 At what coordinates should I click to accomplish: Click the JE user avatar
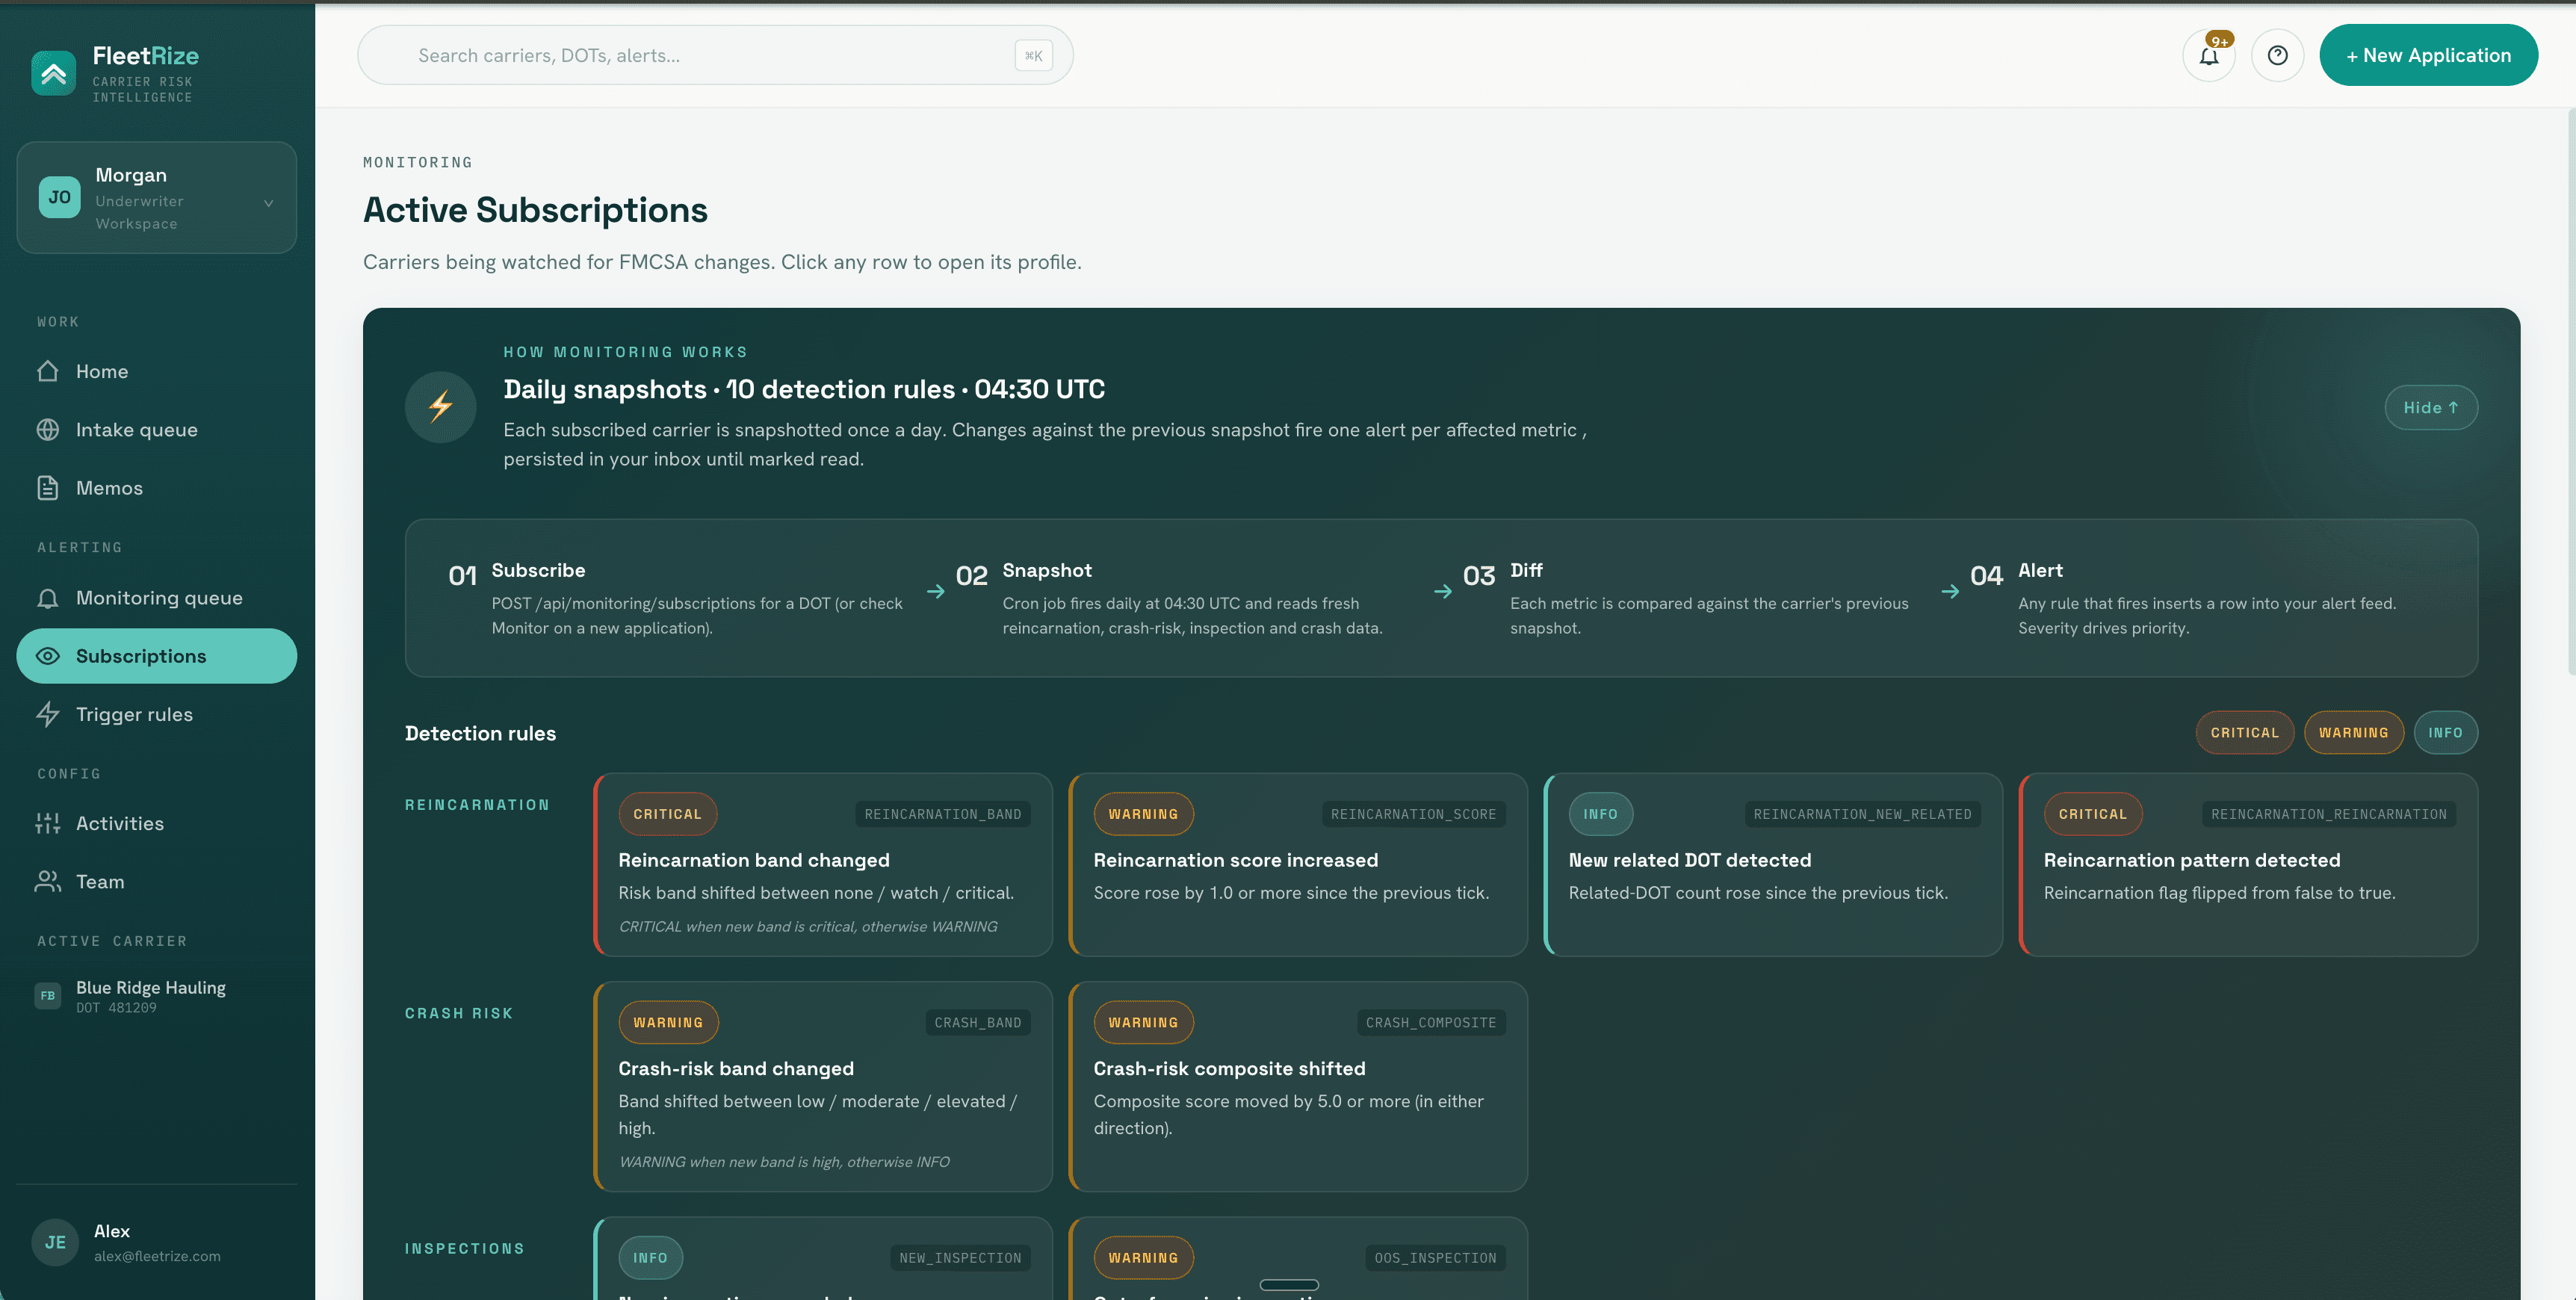point(55,1243)
